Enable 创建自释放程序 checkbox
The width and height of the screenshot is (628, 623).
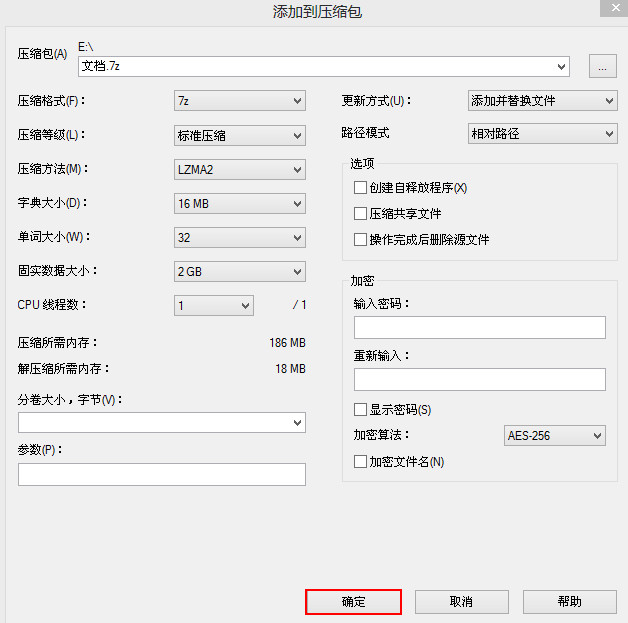360,187
